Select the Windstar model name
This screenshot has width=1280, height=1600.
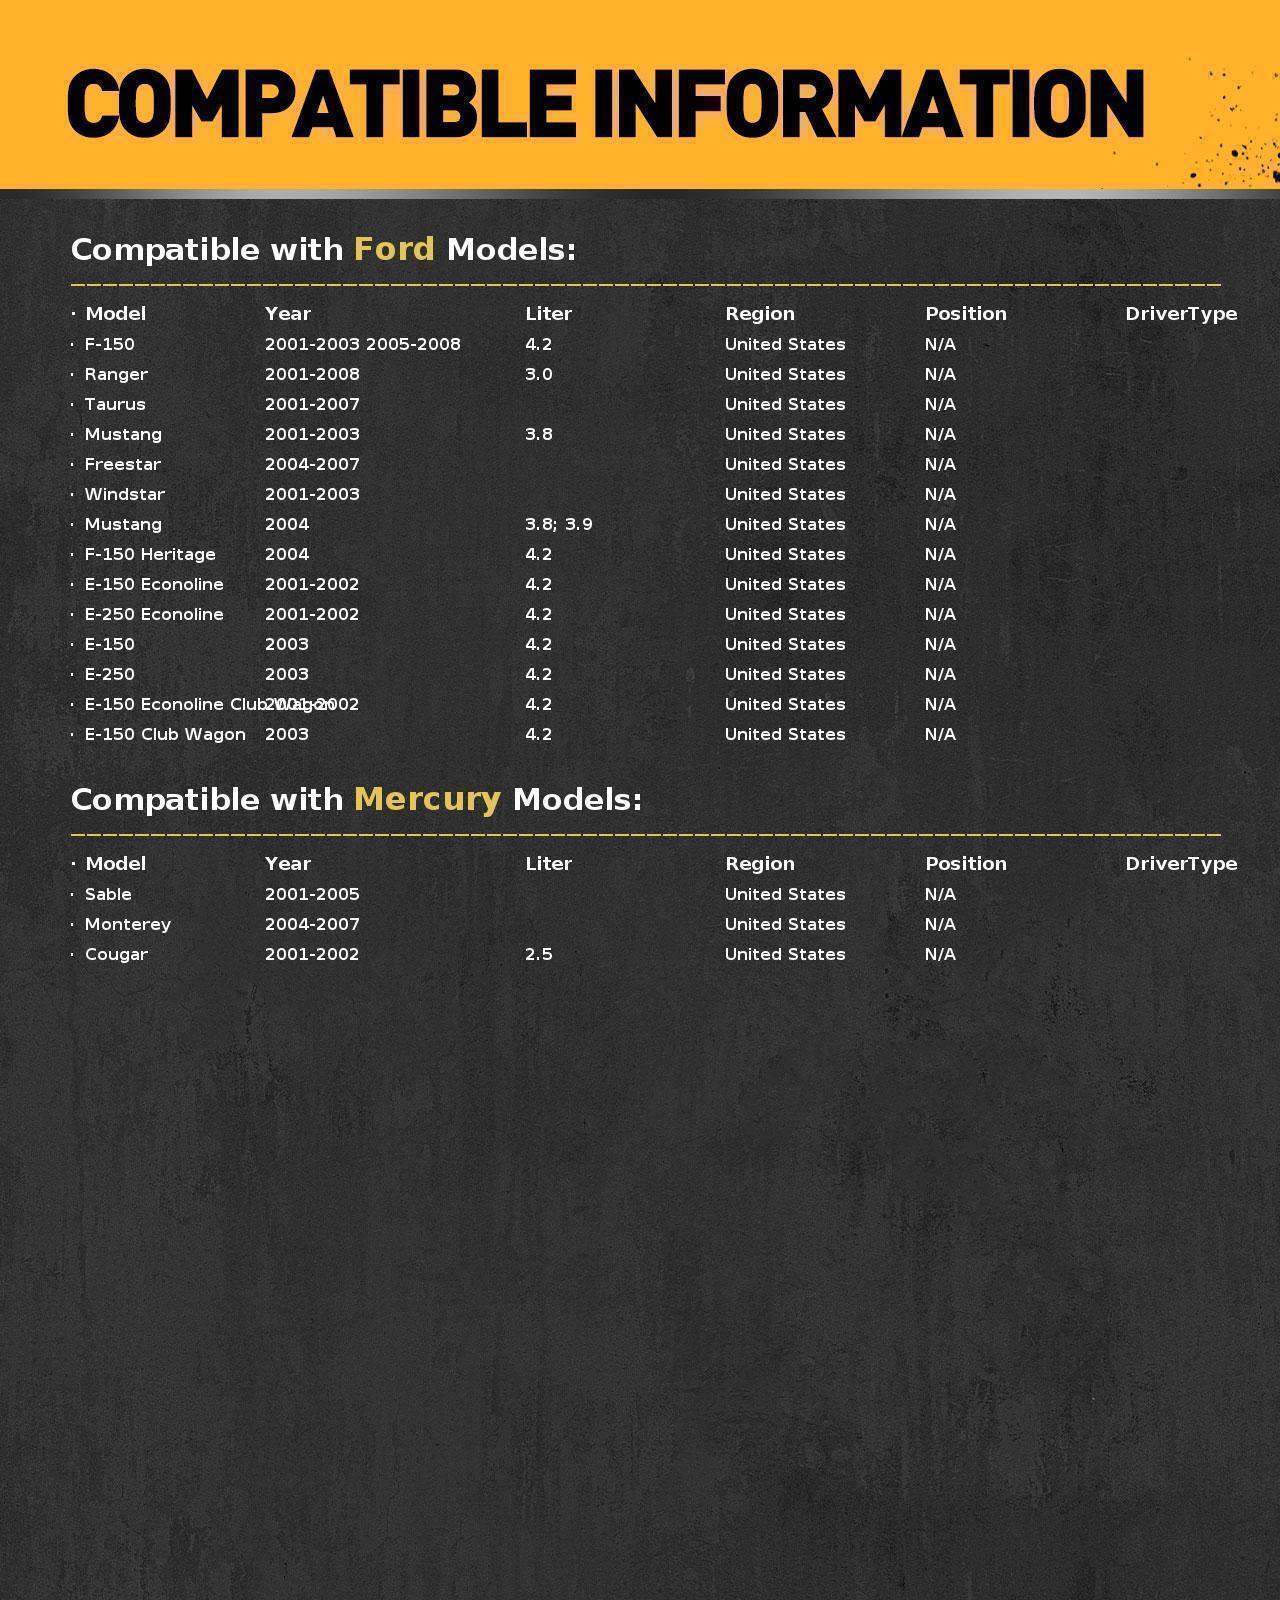[x=125, y=494]
